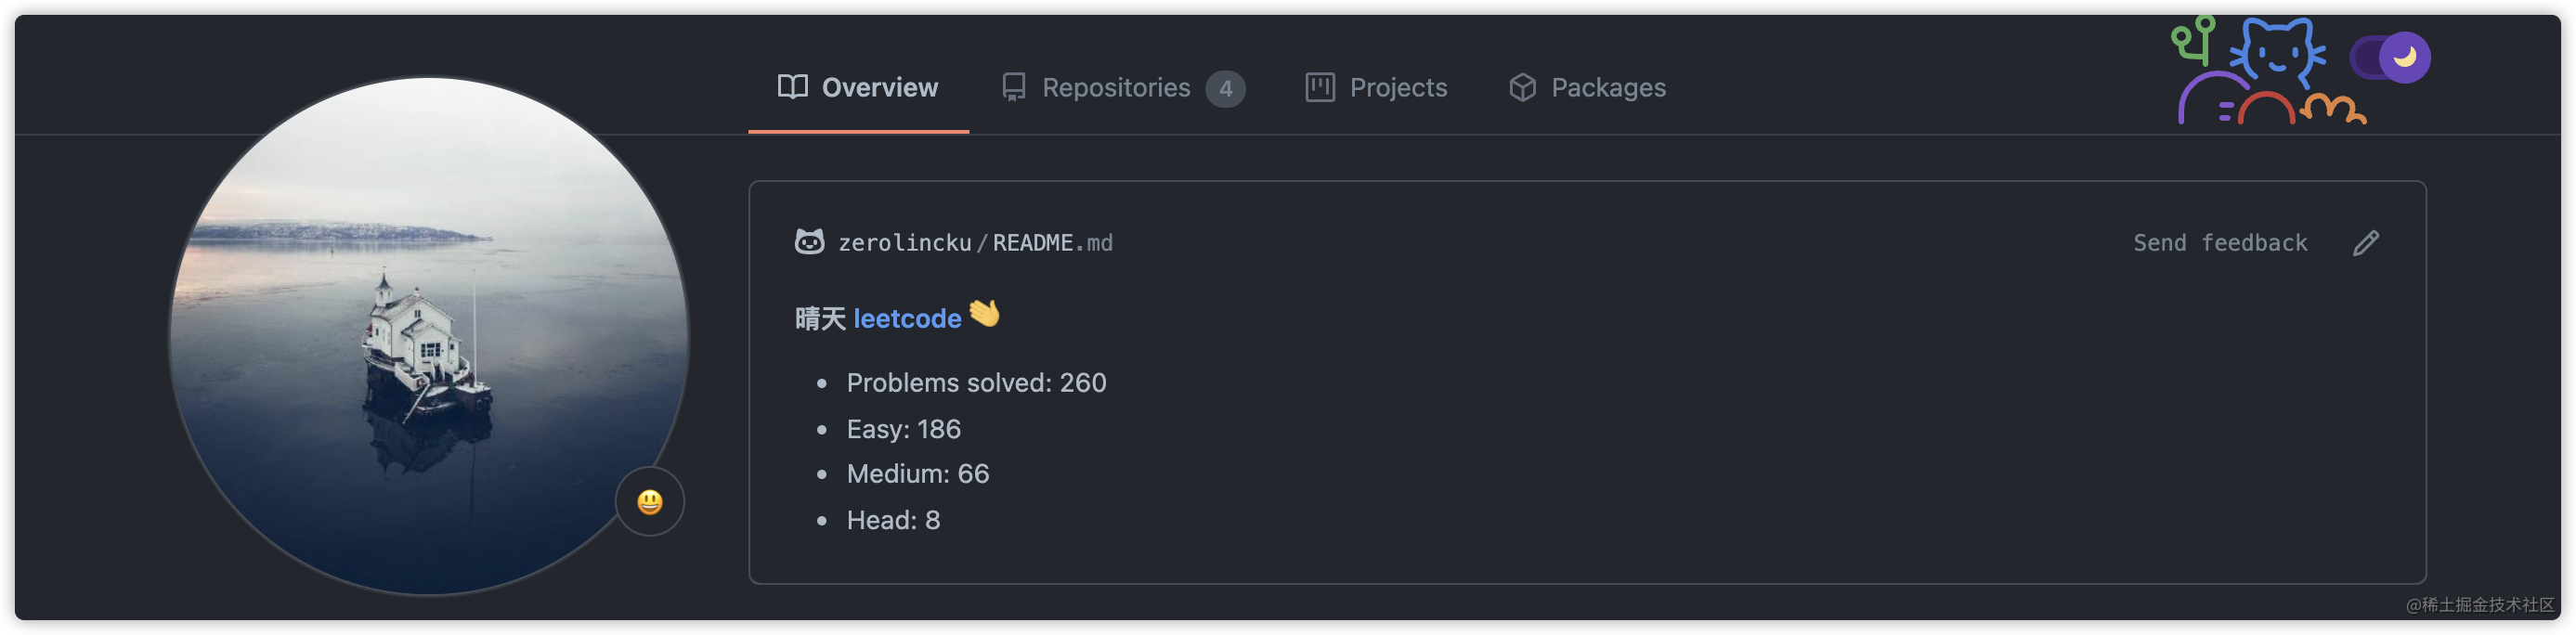The height and width of the screenshot is (635, 2576).
Task: Open the README.md file link
Action: point(1052,243)
